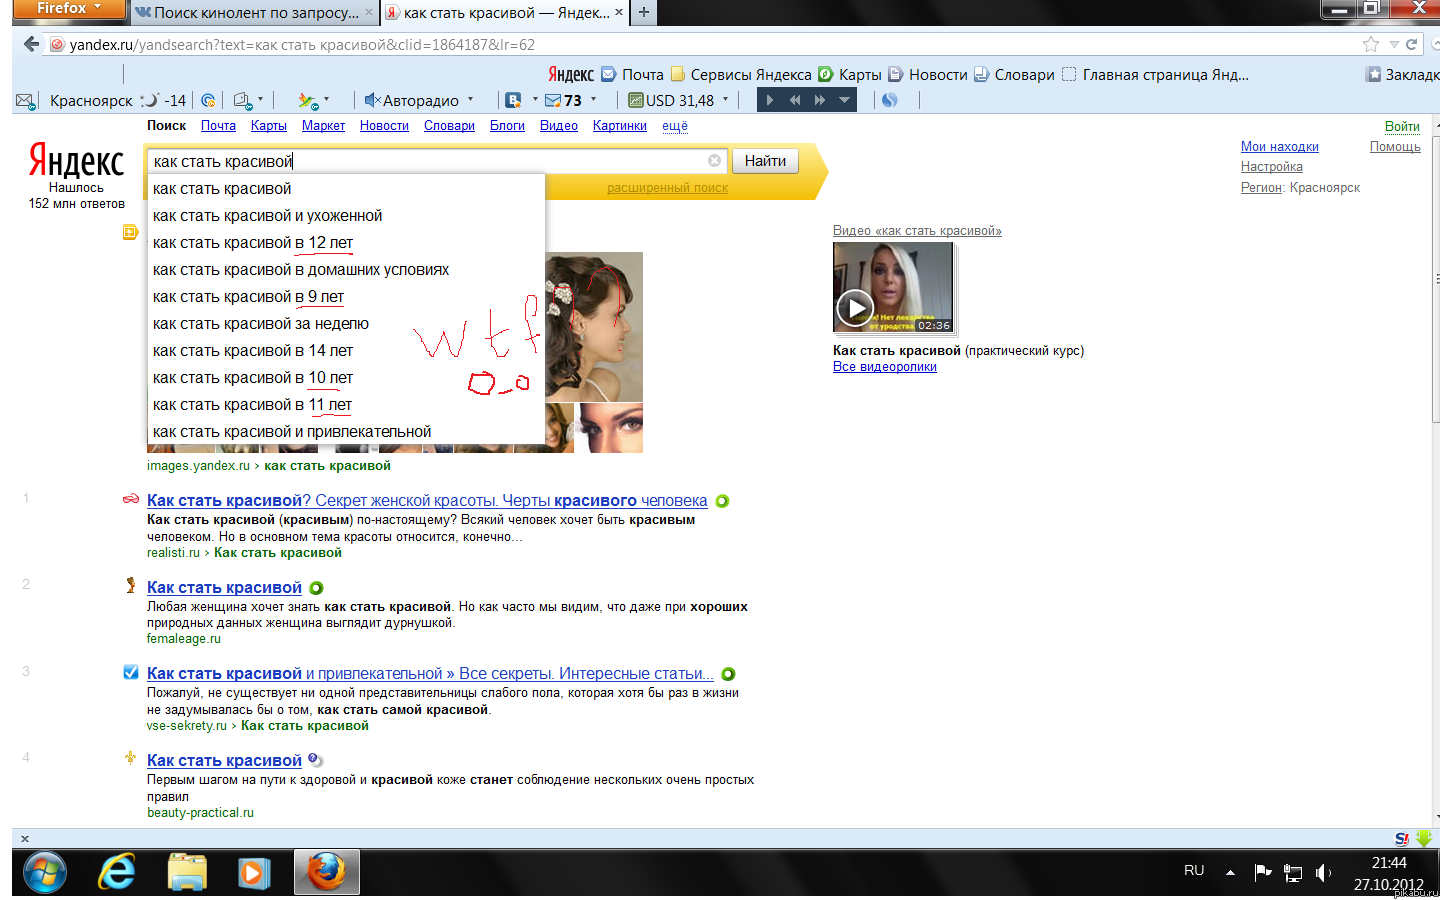Click the yandex.ru address bar
1440x900 pixels.
(700, 44)
